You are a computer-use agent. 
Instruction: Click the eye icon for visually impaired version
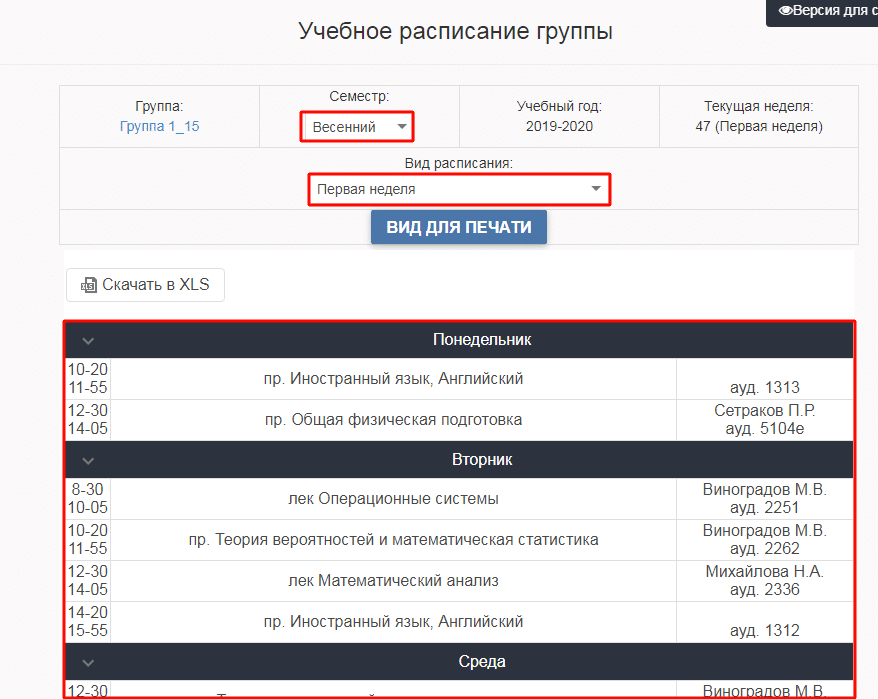click(785, 10)
